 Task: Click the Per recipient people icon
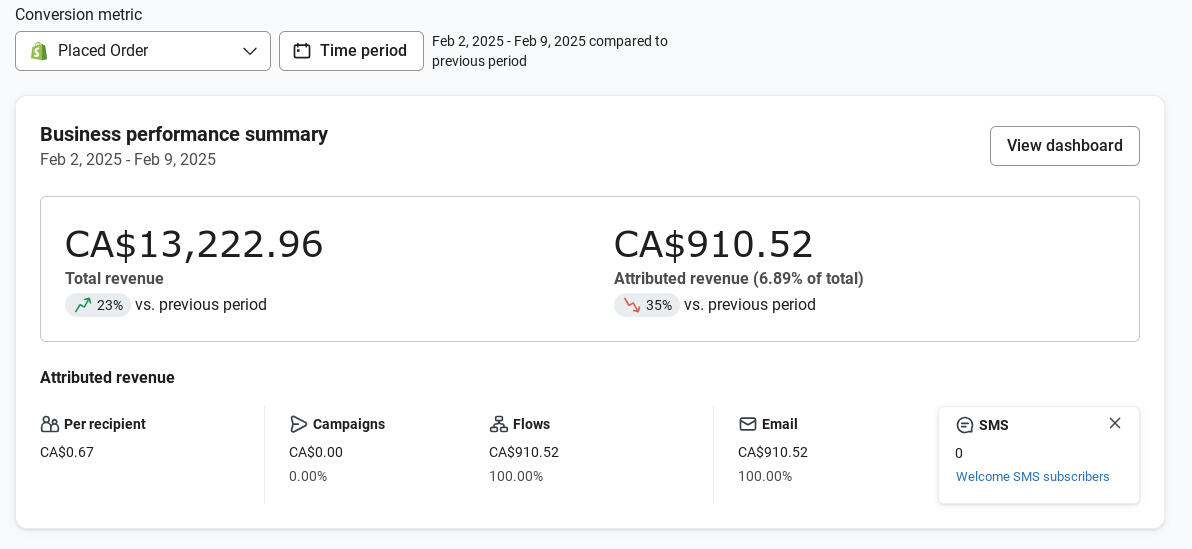(50, 424)
